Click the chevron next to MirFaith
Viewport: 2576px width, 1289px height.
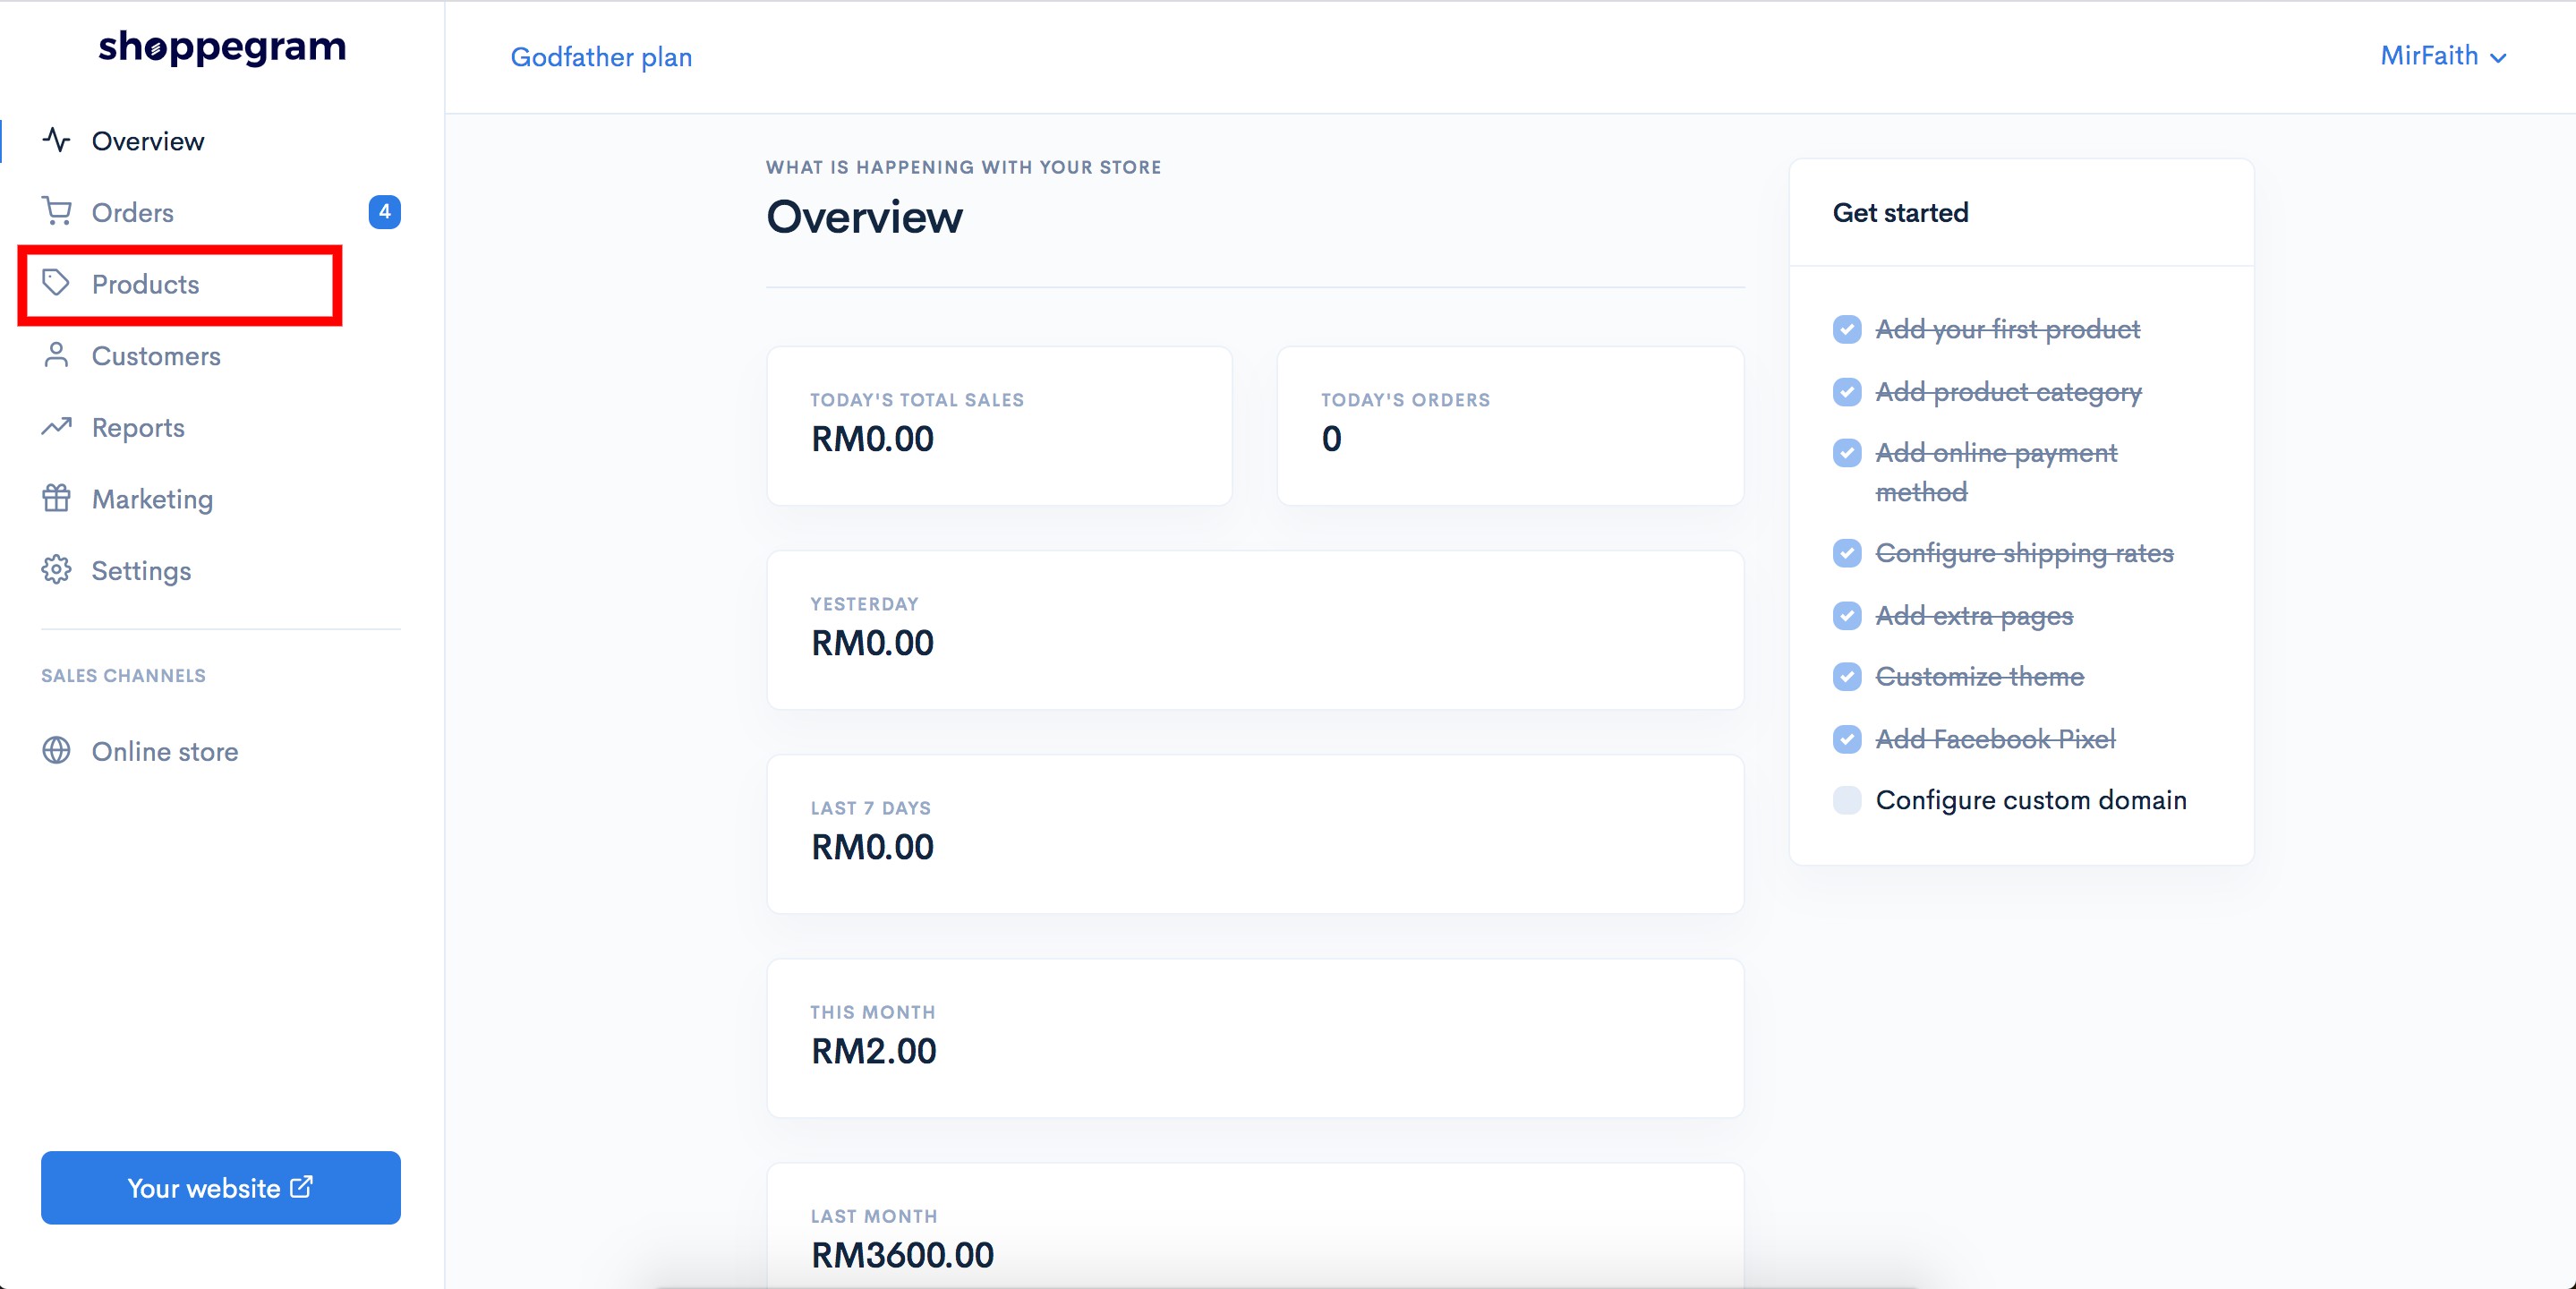click(x=2498, y=58)
